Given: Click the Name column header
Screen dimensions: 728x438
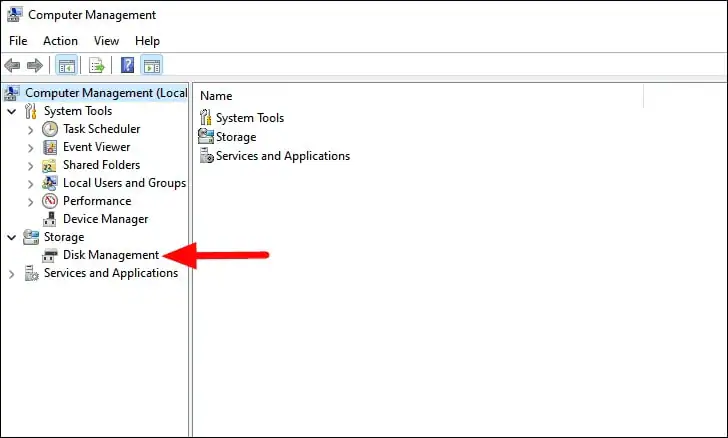Looking at the screenshot, I should coord(216,96).
